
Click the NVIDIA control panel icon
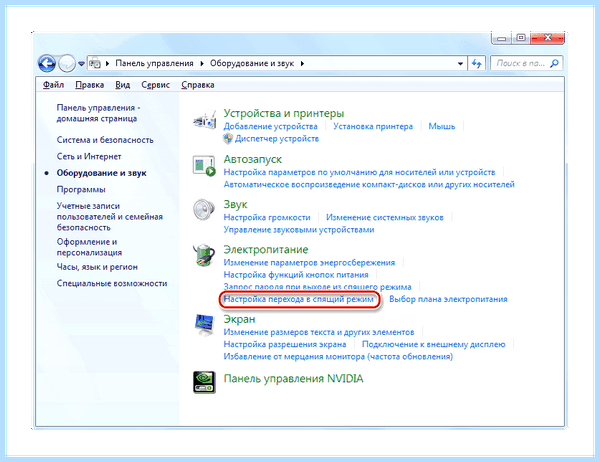[x=204, y=382]
